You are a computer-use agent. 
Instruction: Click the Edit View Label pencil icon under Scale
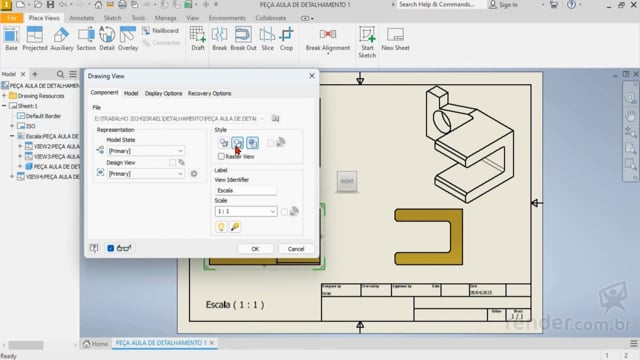[235, 227]
